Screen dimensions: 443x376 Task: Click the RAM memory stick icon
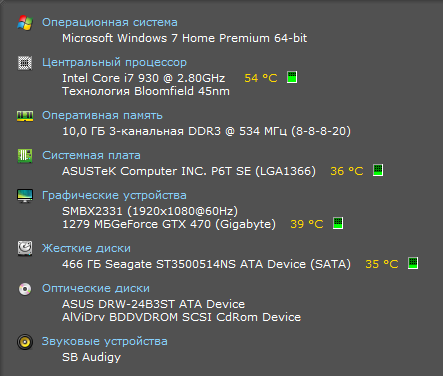[25, 116]
